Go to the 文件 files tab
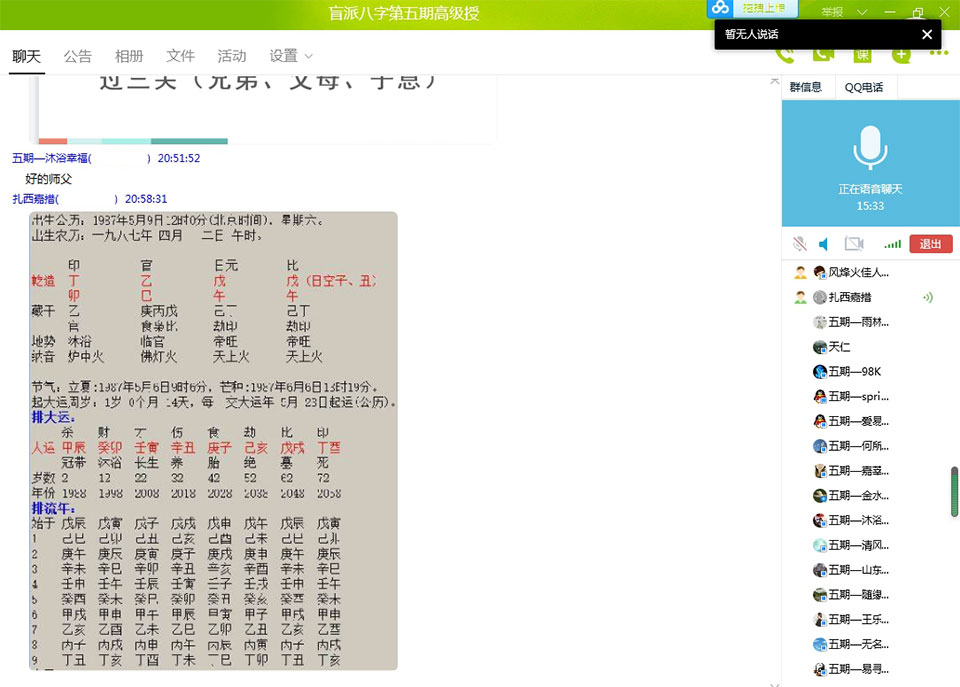 pos(181,56)
